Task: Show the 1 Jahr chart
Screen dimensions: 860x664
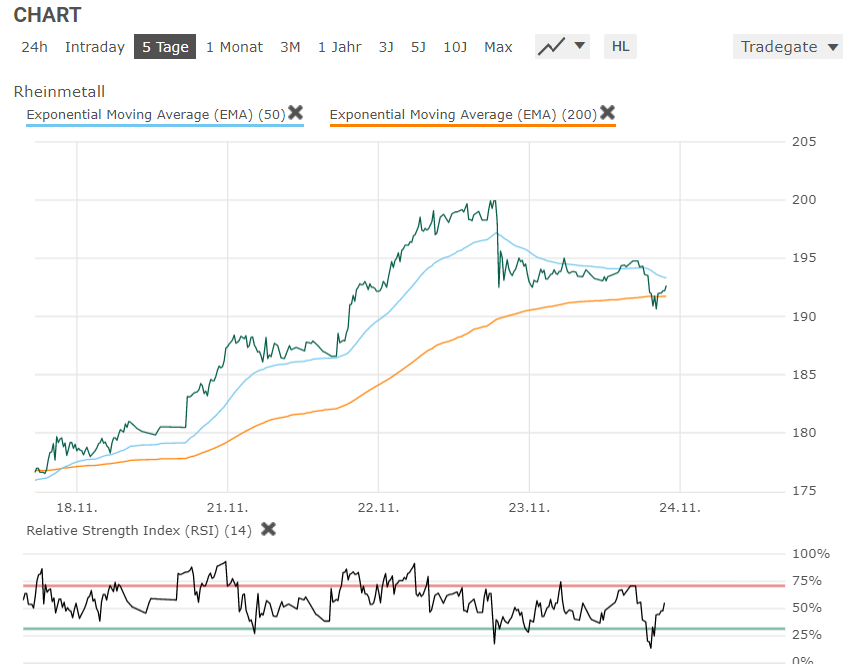Action: [340, 47]
